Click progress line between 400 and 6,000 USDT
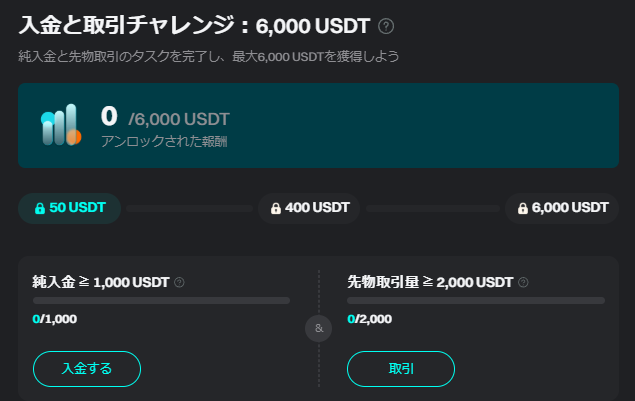This screenshot has height=401, width=635. (x=433, y=209)
